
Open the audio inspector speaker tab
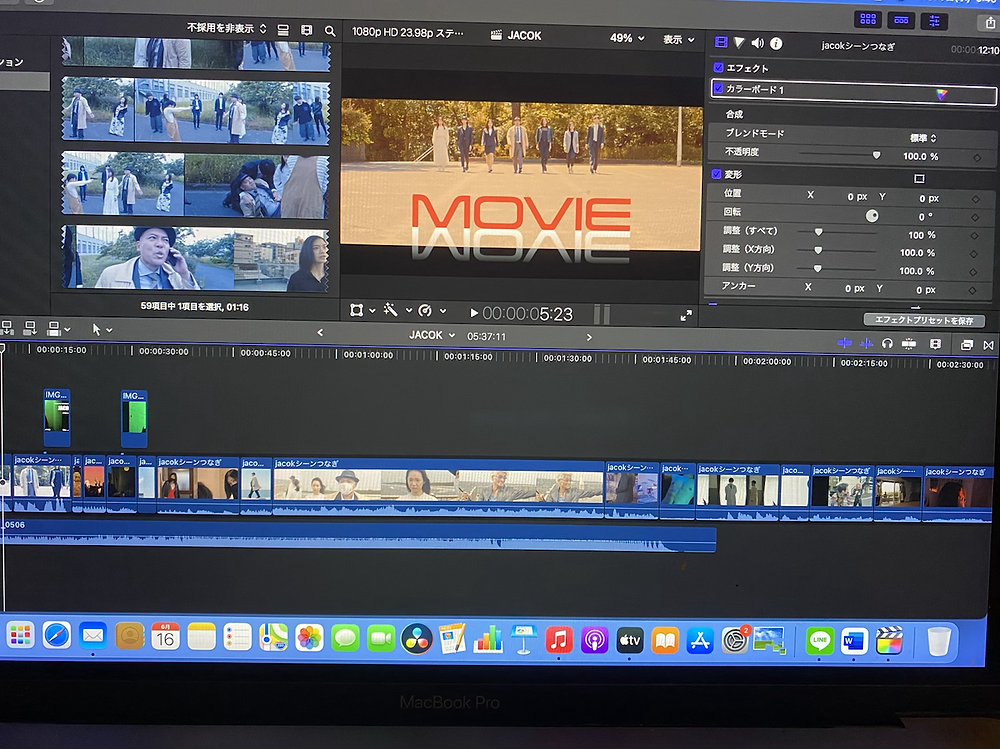click(x=758, y=43)
